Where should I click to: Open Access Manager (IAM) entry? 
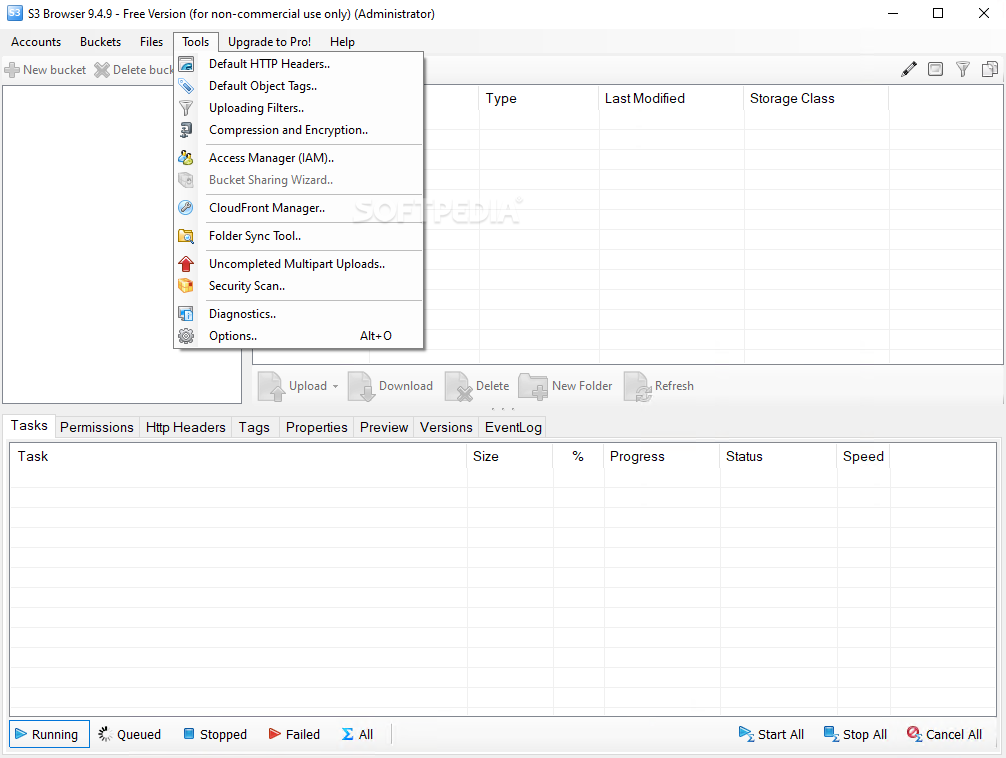pos(298,157)
